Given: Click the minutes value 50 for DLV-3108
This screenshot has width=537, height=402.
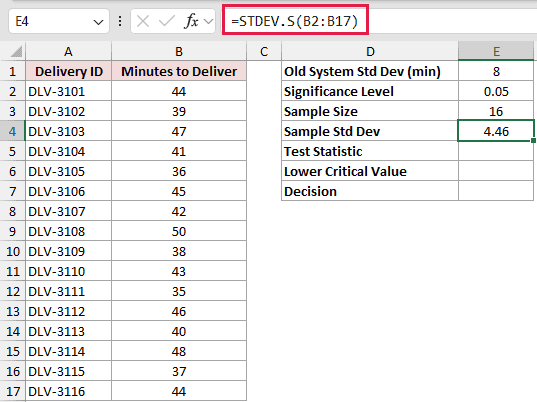Looking at the screenshot, I should click(x=179, y=231).
